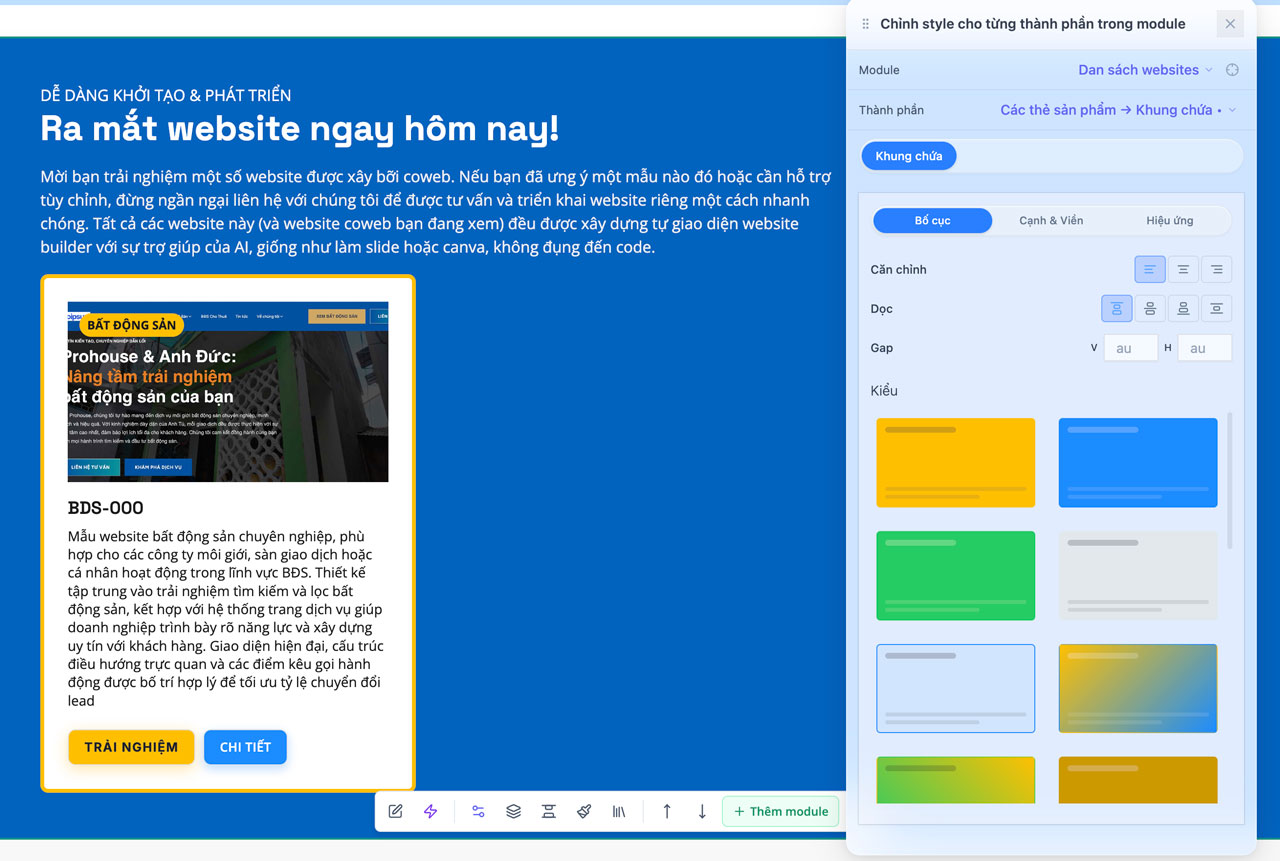Screen dimensions: 1280x861
Task: Switch to the Bố cục tab
Action: click(x=933, y=220)
